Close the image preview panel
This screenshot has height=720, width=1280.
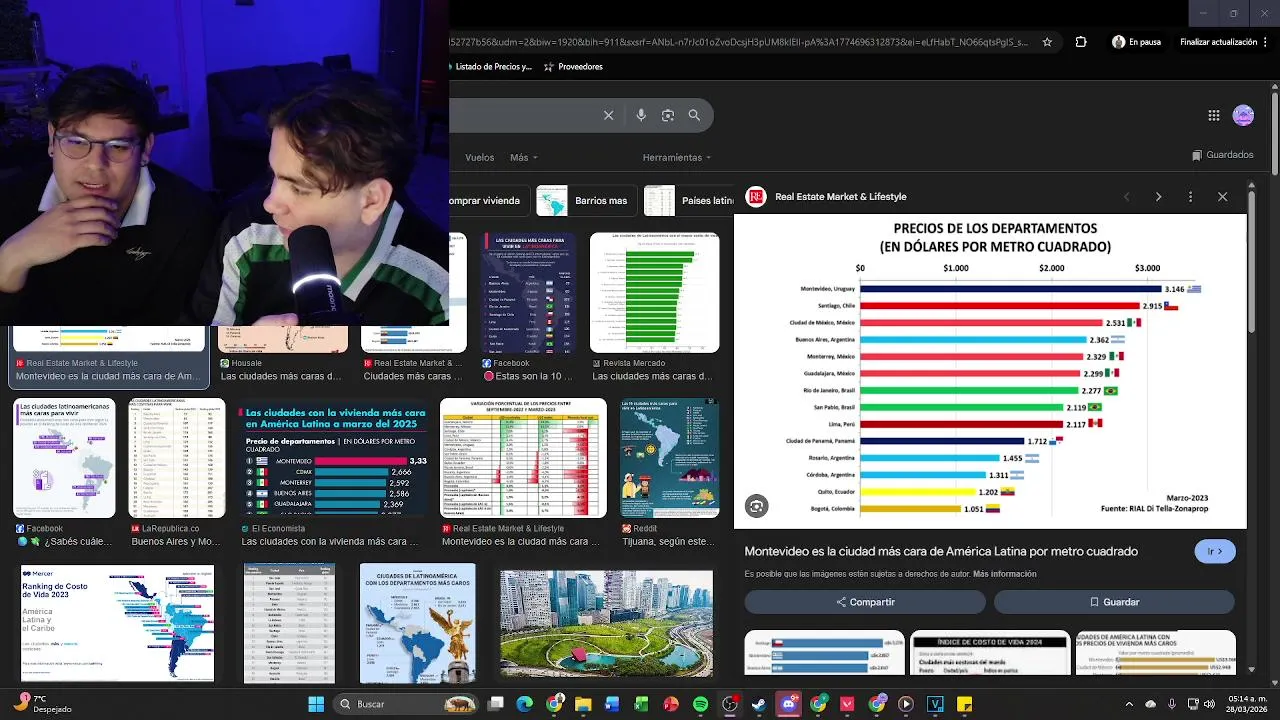(x=1222, y=197)
